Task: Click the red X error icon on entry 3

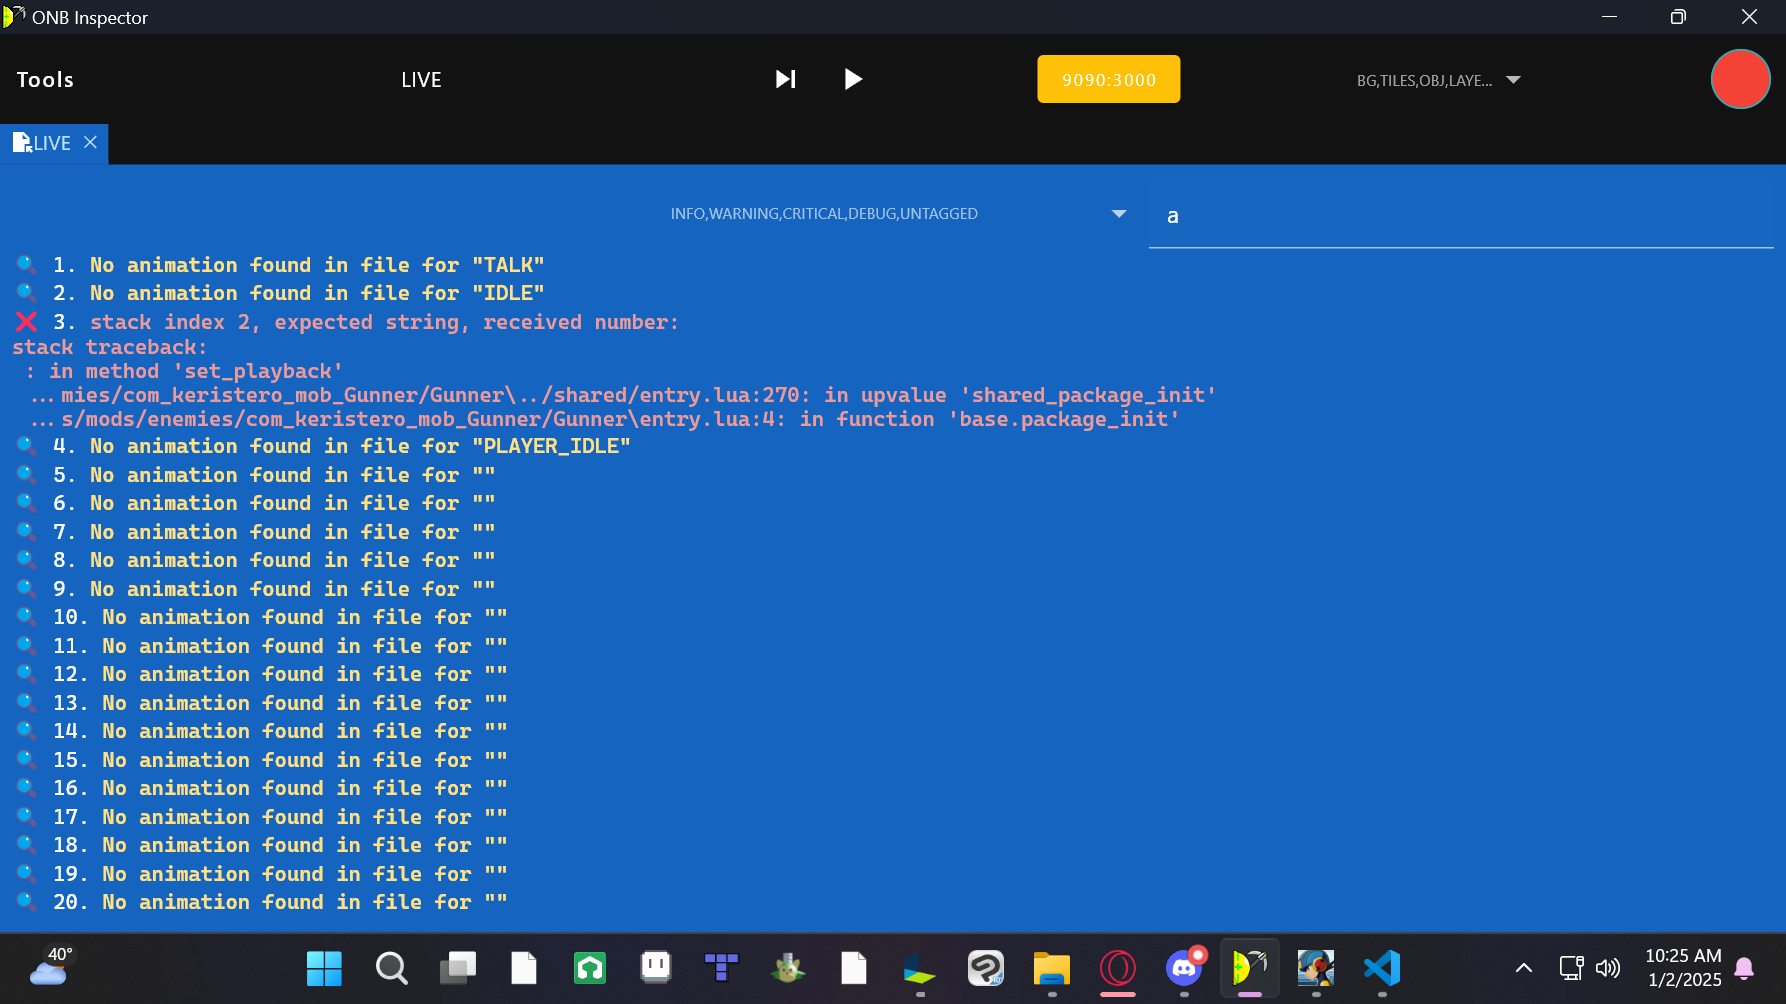Action: coord(26,322)
